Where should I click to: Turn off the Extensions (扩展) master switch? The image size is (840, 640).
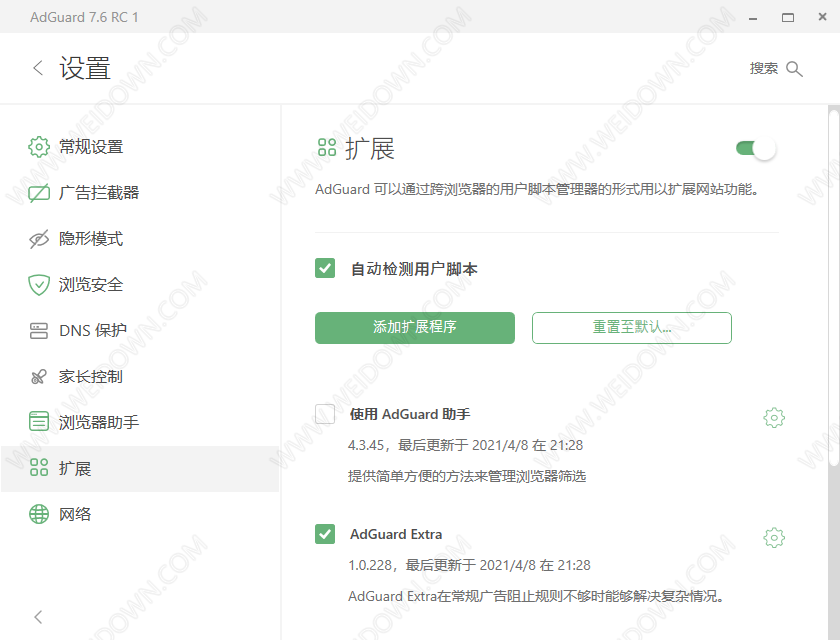tap(756, 149)
